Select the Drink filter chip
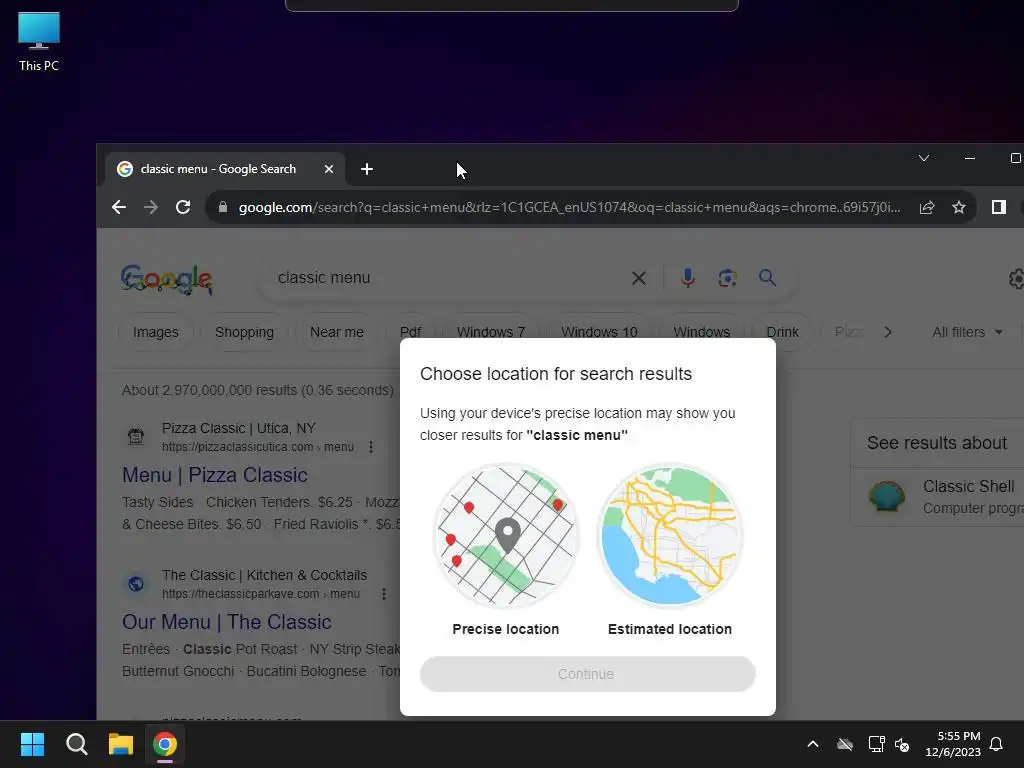Image resolution: width=1024 pixels, height=768 pixels. [782, 332]
